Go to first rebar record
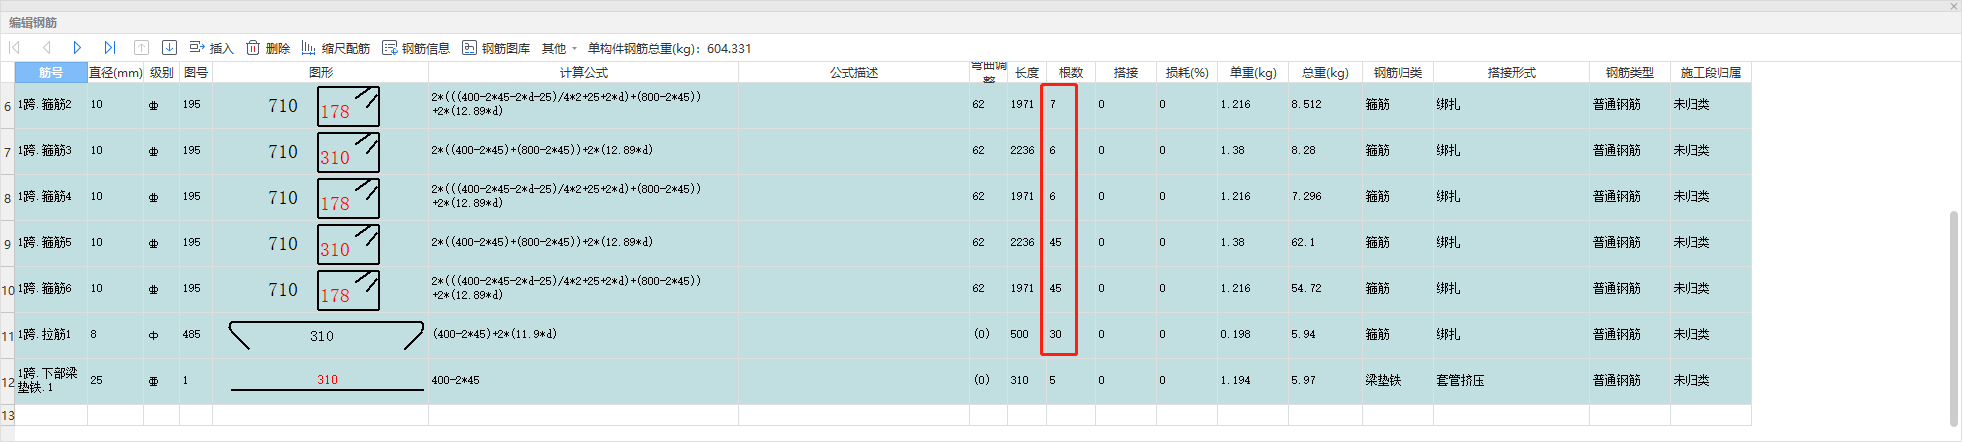Viewport: 1962px width, 442px height. pyautogui.click(x=15, y=48)
